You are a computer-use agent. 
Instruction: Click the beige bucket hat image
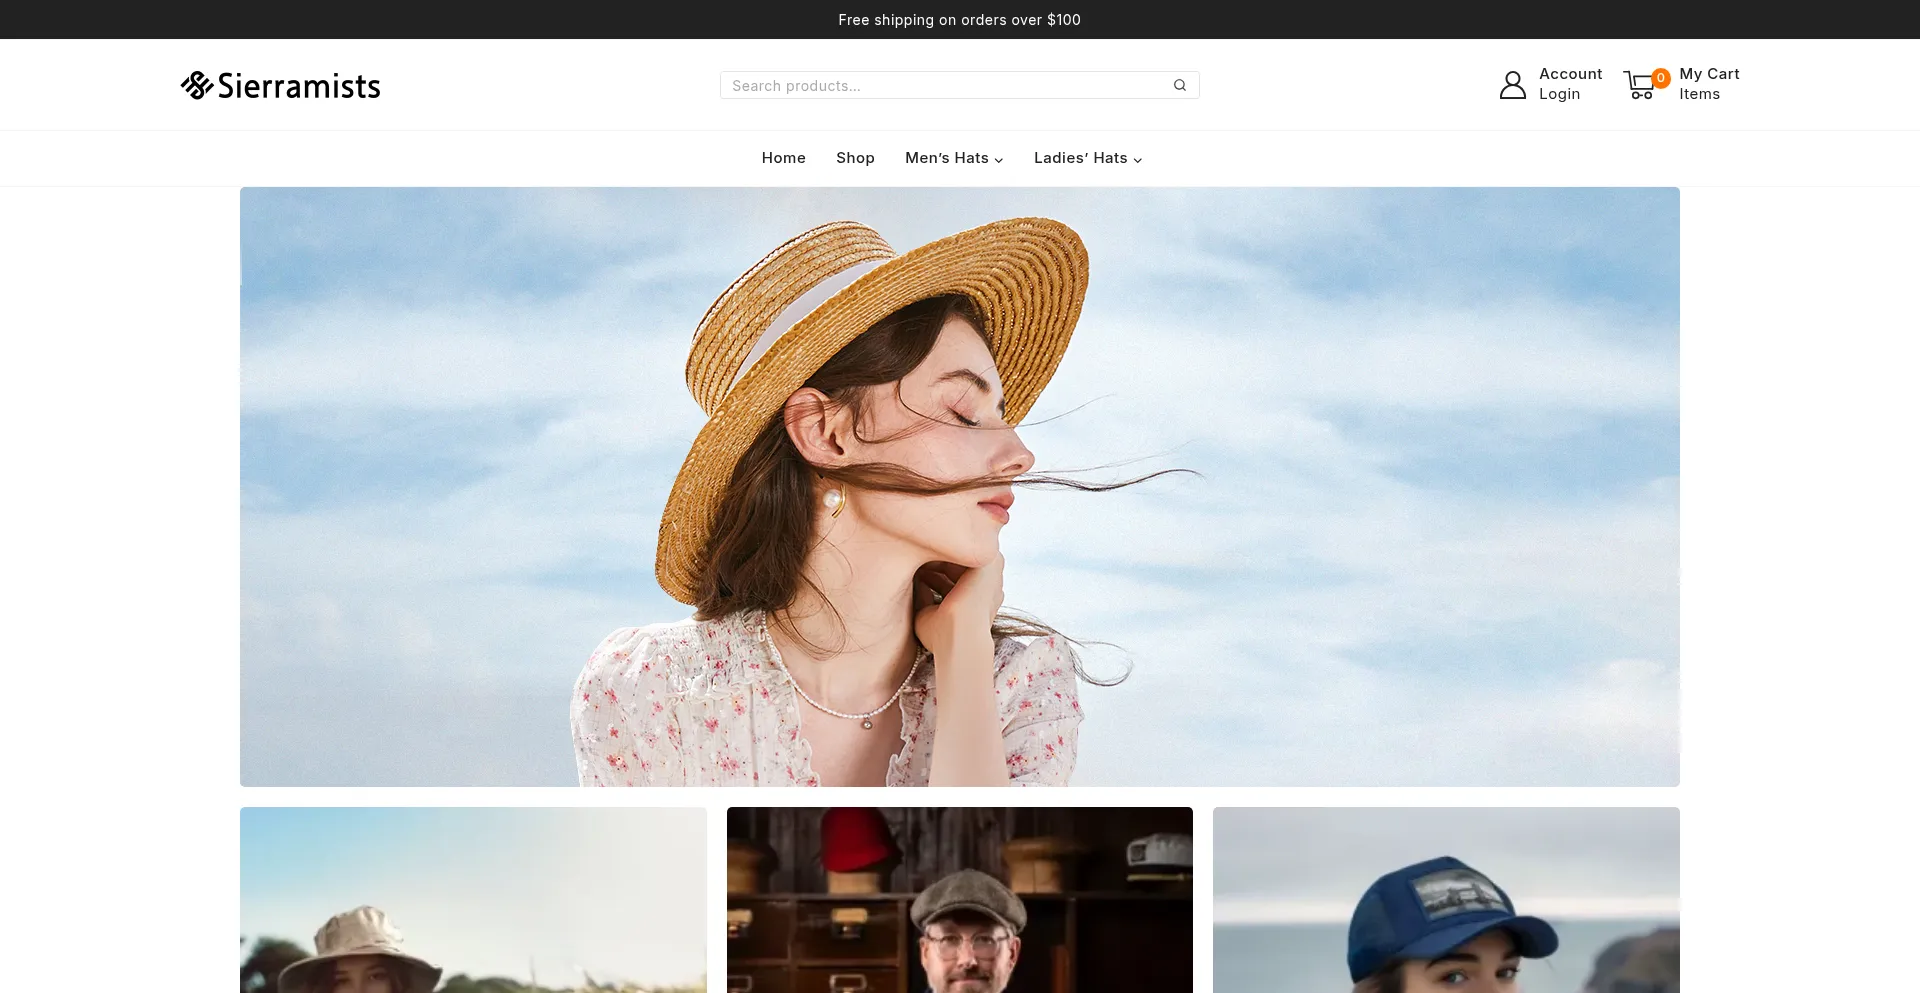472,900
